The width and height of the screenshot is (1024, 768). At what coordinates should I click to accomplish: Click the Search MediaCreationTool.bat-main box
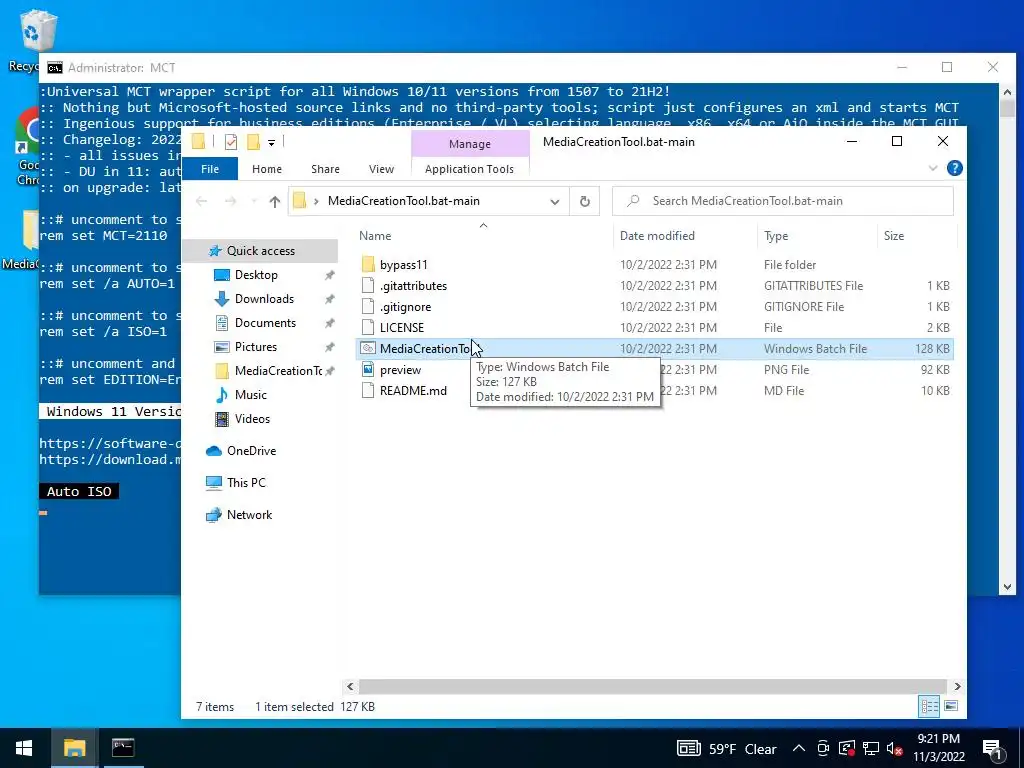782,201
